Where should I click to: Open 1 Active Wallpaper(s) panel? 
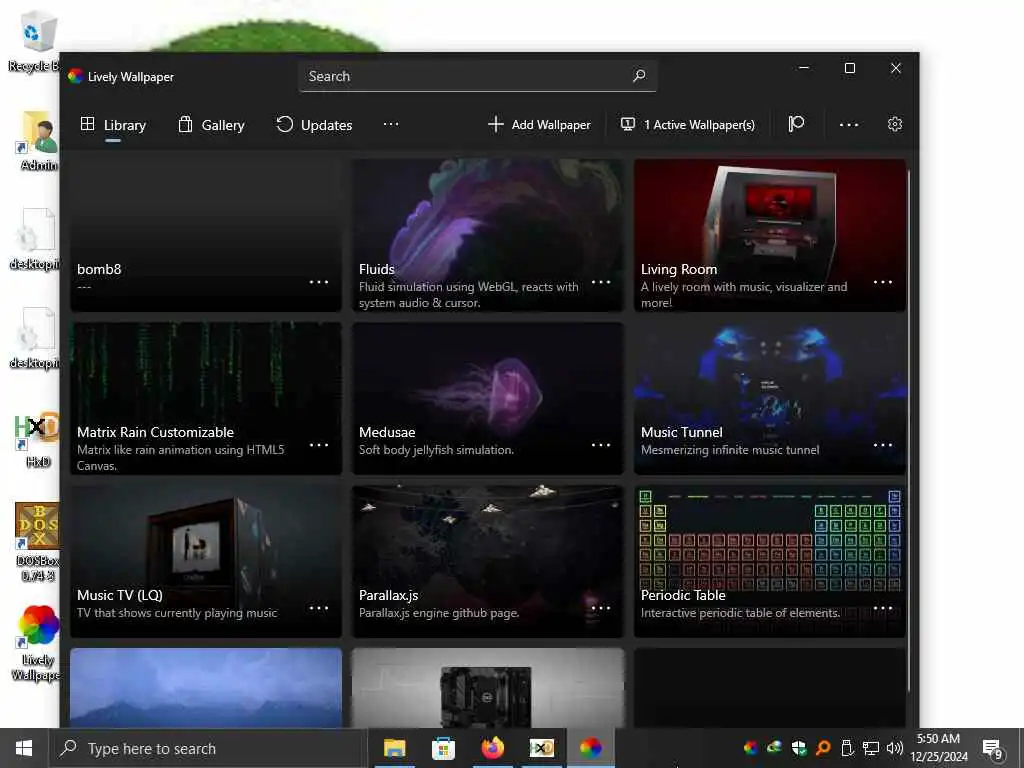coord(688,125)
